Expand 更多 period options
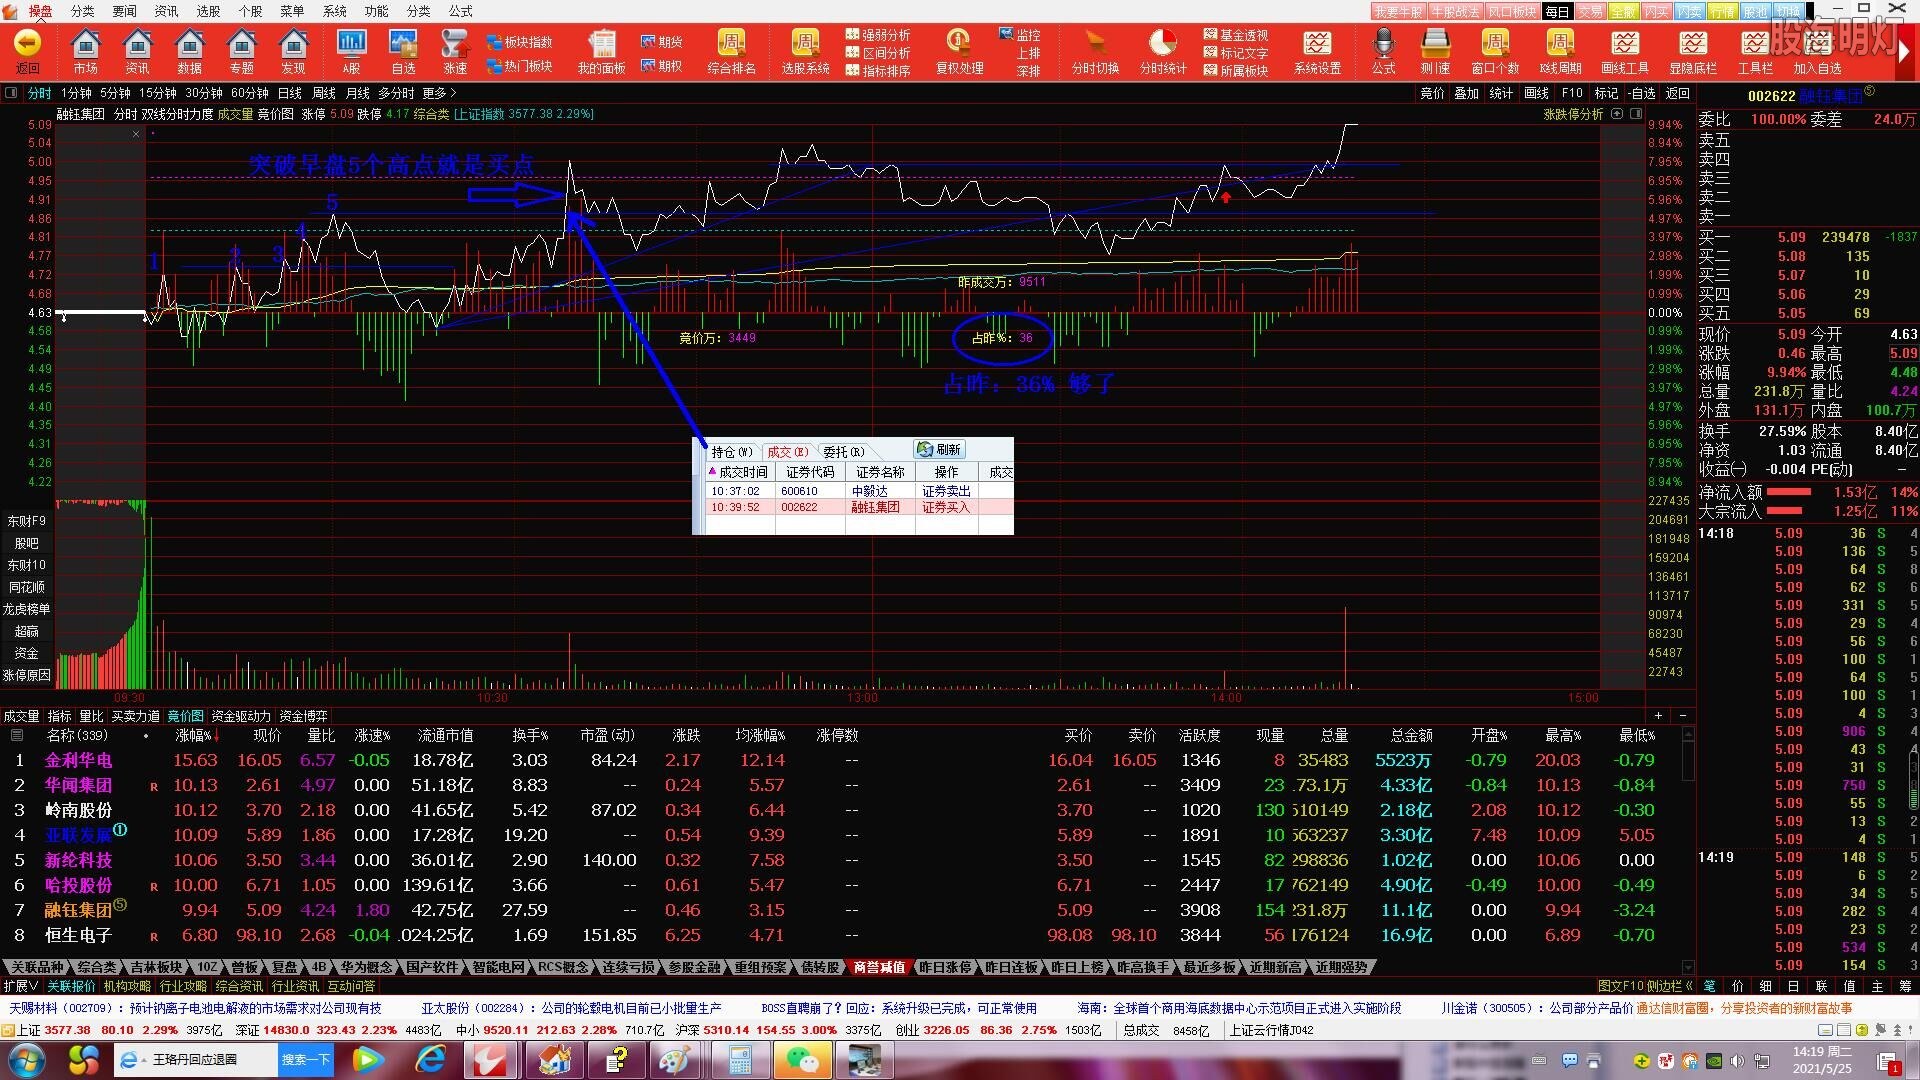1920x1080 pixels. 439,93
